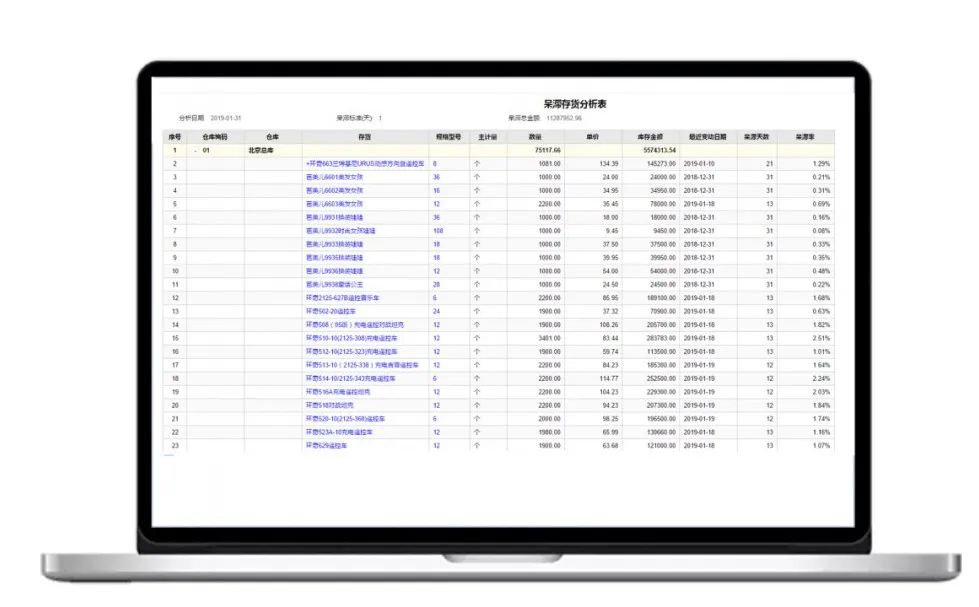Open the 环奇502-20遥控车 item link
This screenshot has width=979, height=607.
click(x=331, y=311)
